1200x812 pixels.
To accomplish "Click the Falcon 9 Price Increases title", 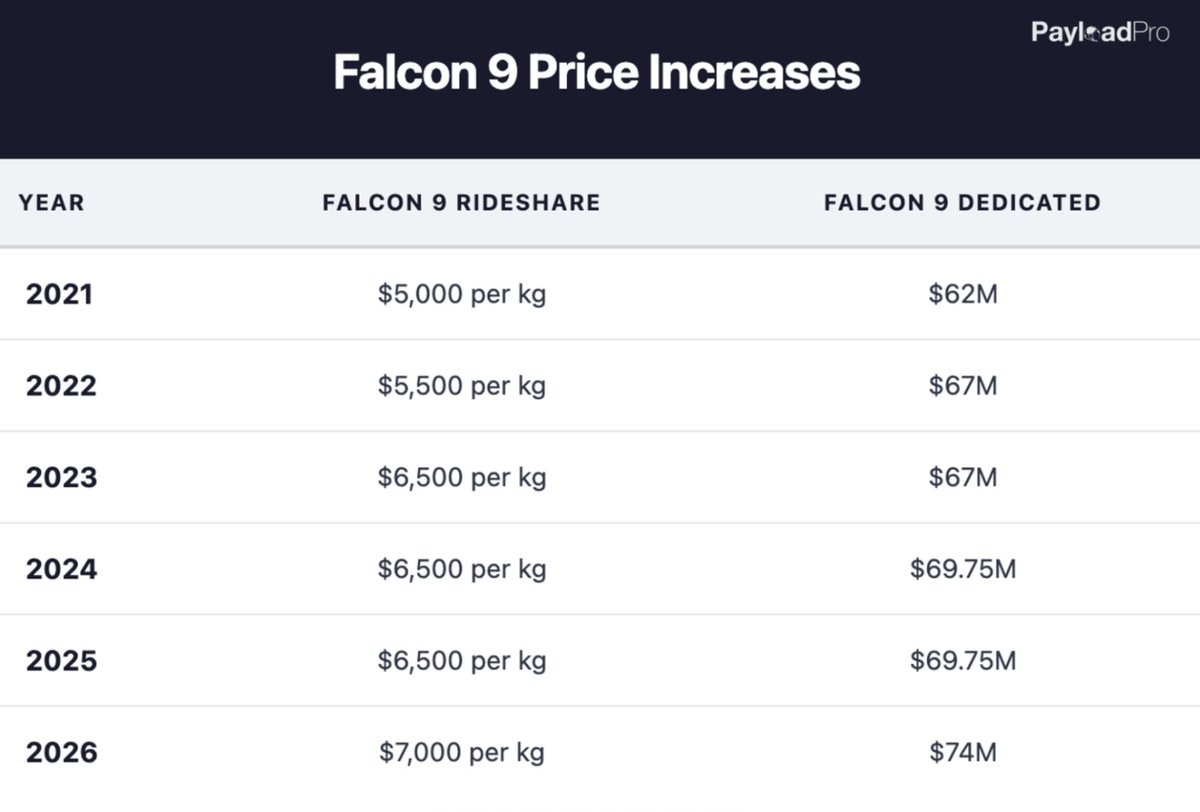I will pyautogui.click(x=597, y=73).
